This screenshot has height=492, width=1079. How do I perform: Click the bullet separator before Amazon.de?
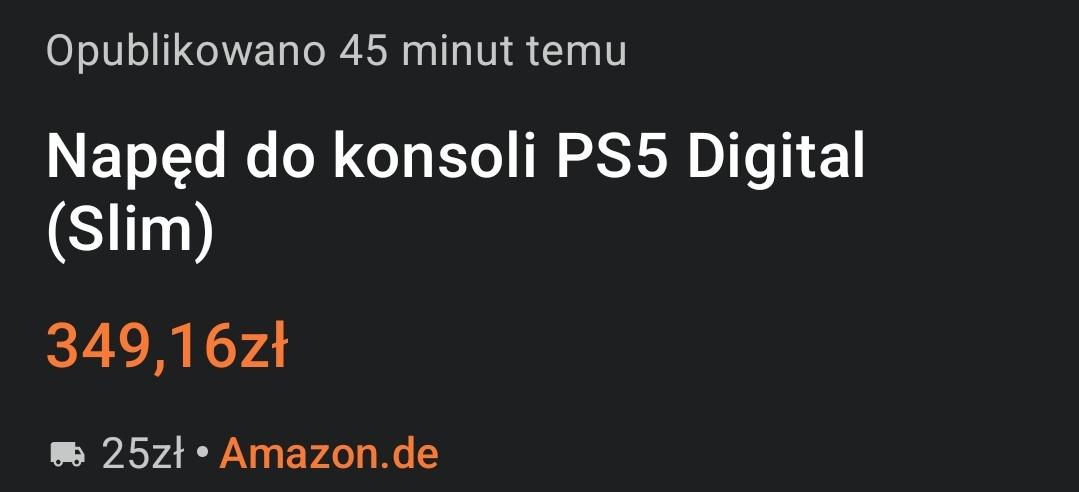(x=202, y=454)
